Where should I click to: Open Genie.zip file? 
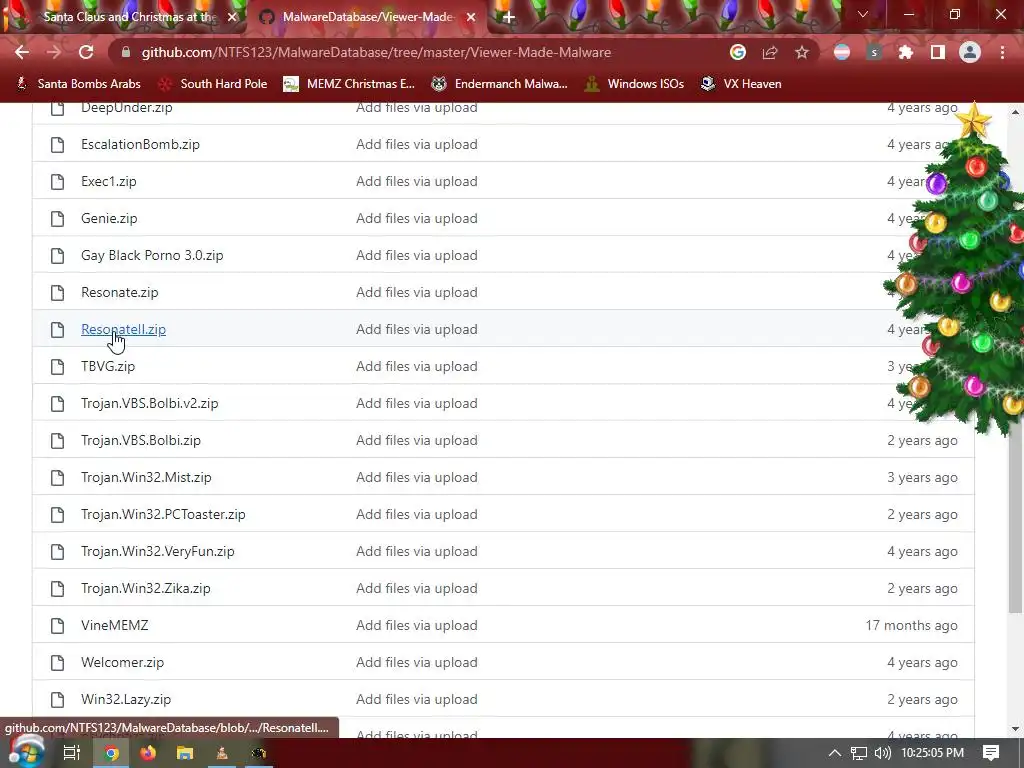(x=109, y=219)
